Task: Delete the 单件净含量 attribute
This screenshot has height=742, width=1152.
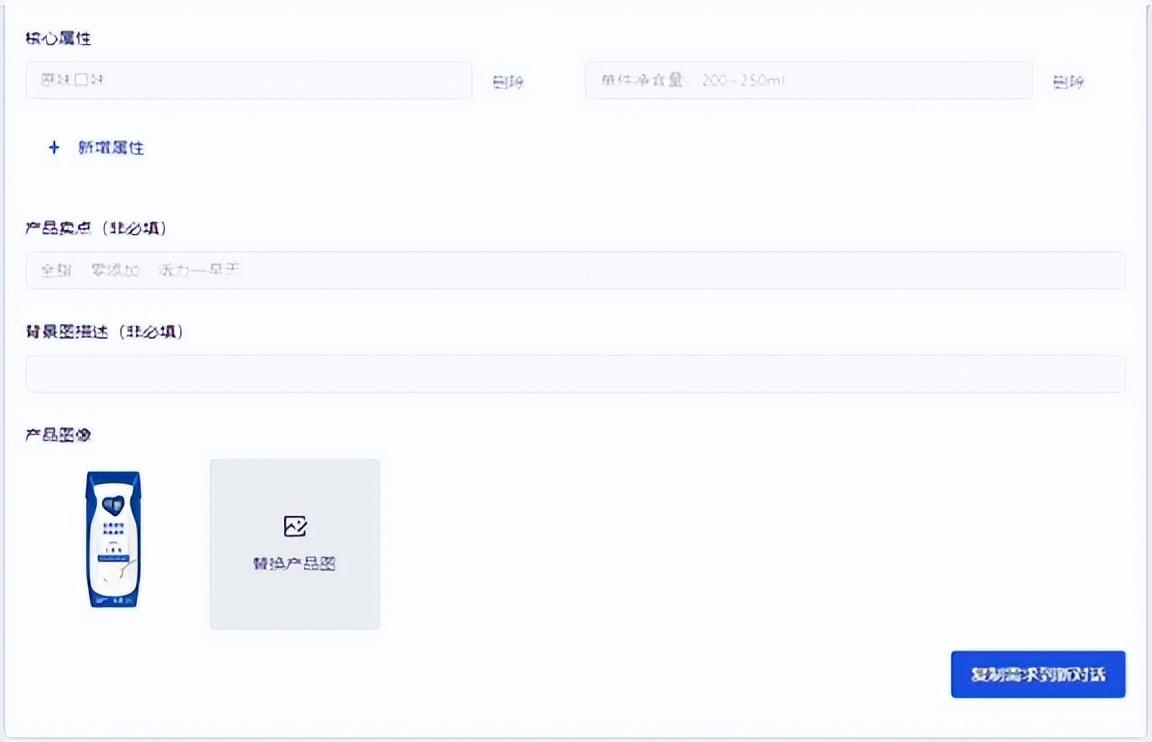Action: pos(1067,82)
